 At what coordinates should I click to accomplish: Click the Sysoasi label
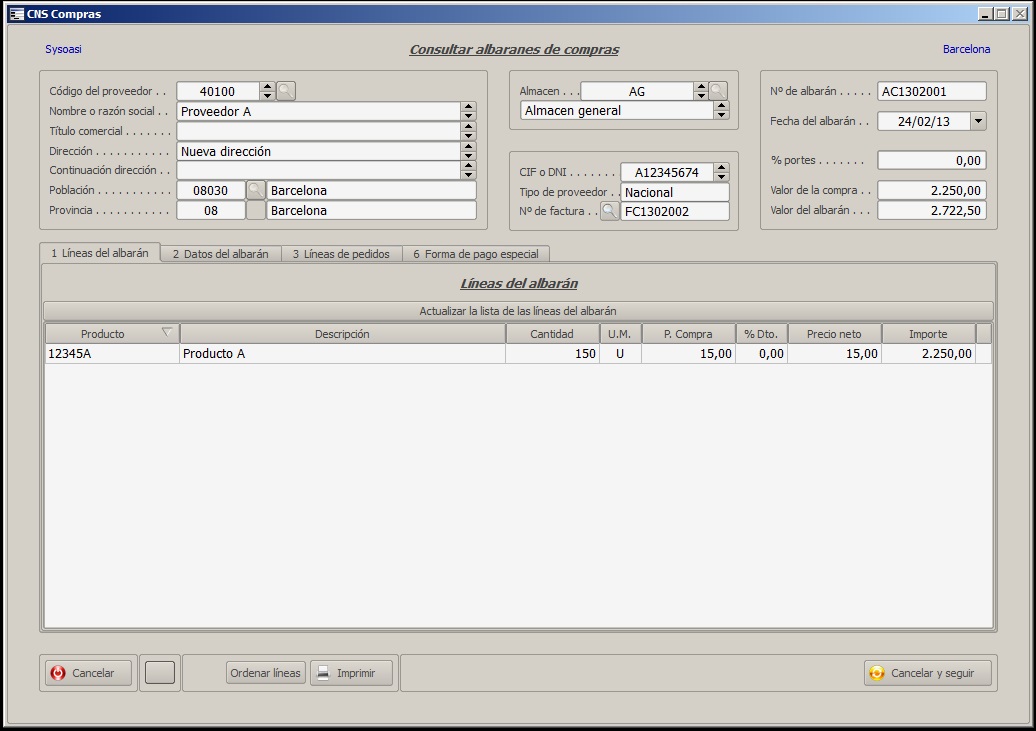pos(63,49)
